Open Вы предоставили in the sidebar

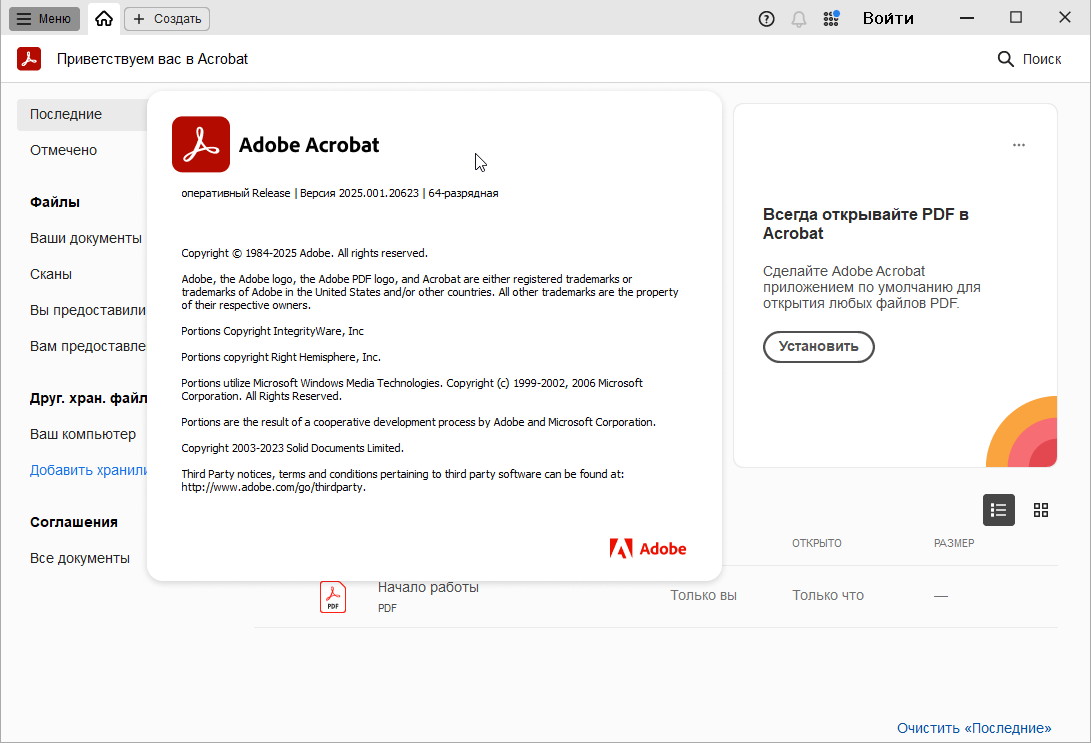tap(88, 310)
